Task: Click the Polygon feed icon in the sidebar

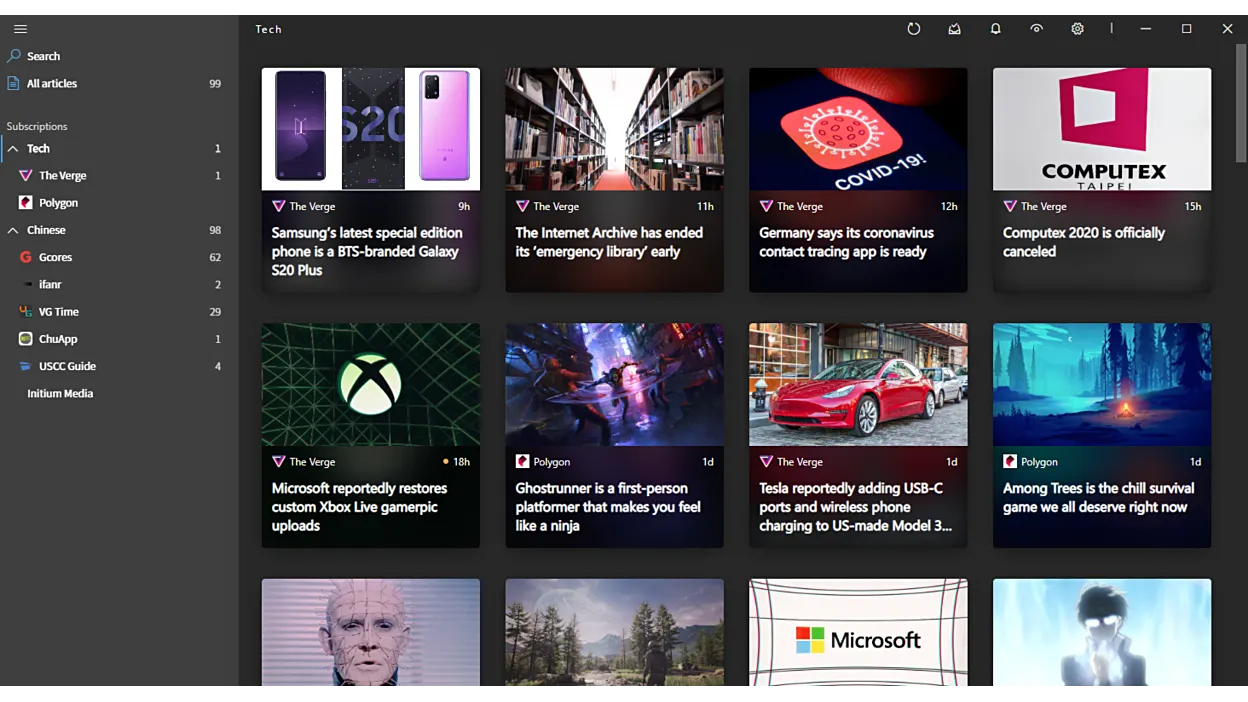Action: (x=26, y=203)
